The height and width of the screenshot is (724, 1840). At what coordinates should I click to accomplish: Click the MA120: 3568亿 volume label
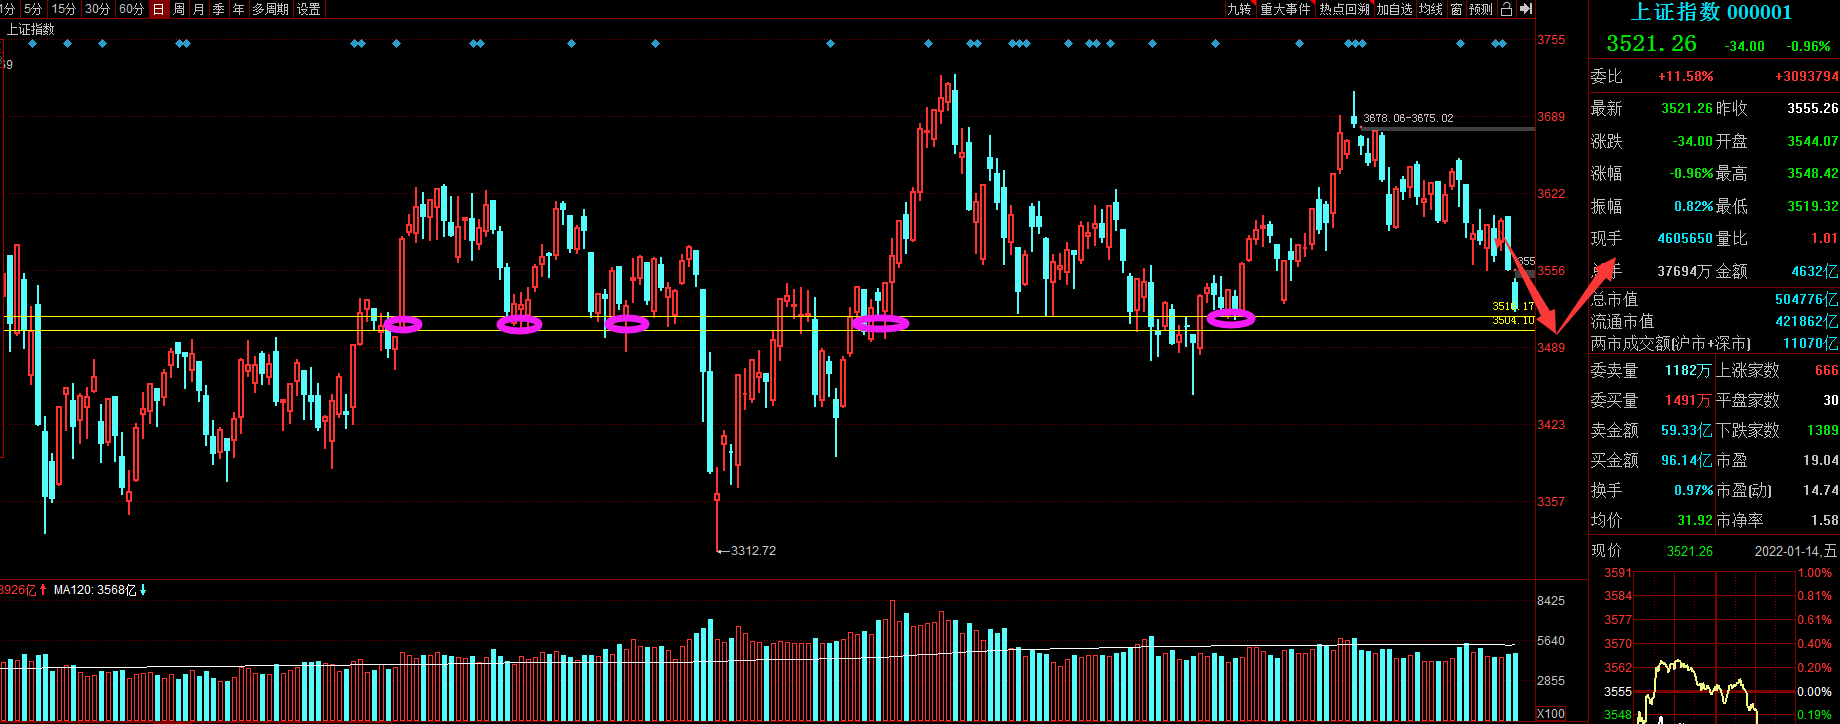95,590
